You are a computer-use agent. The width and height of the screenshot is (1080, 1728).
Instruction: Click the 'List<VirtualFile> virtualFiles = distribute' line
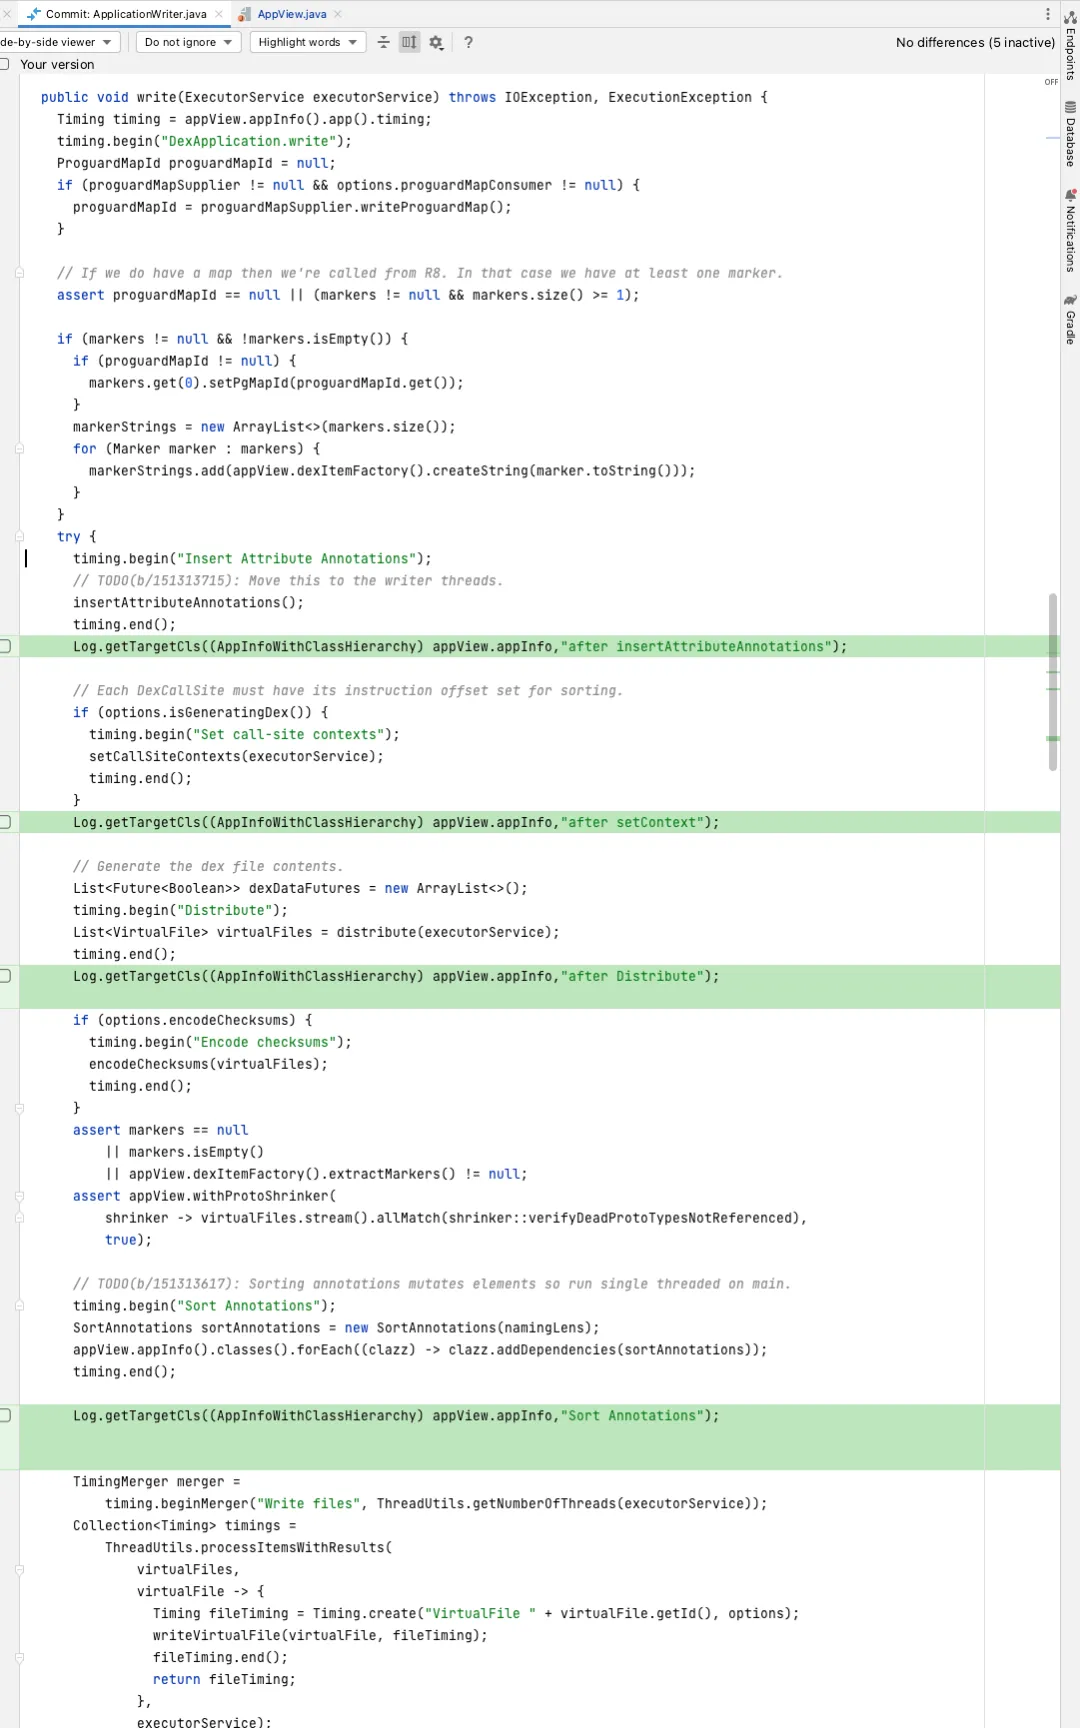pos(316,933)
